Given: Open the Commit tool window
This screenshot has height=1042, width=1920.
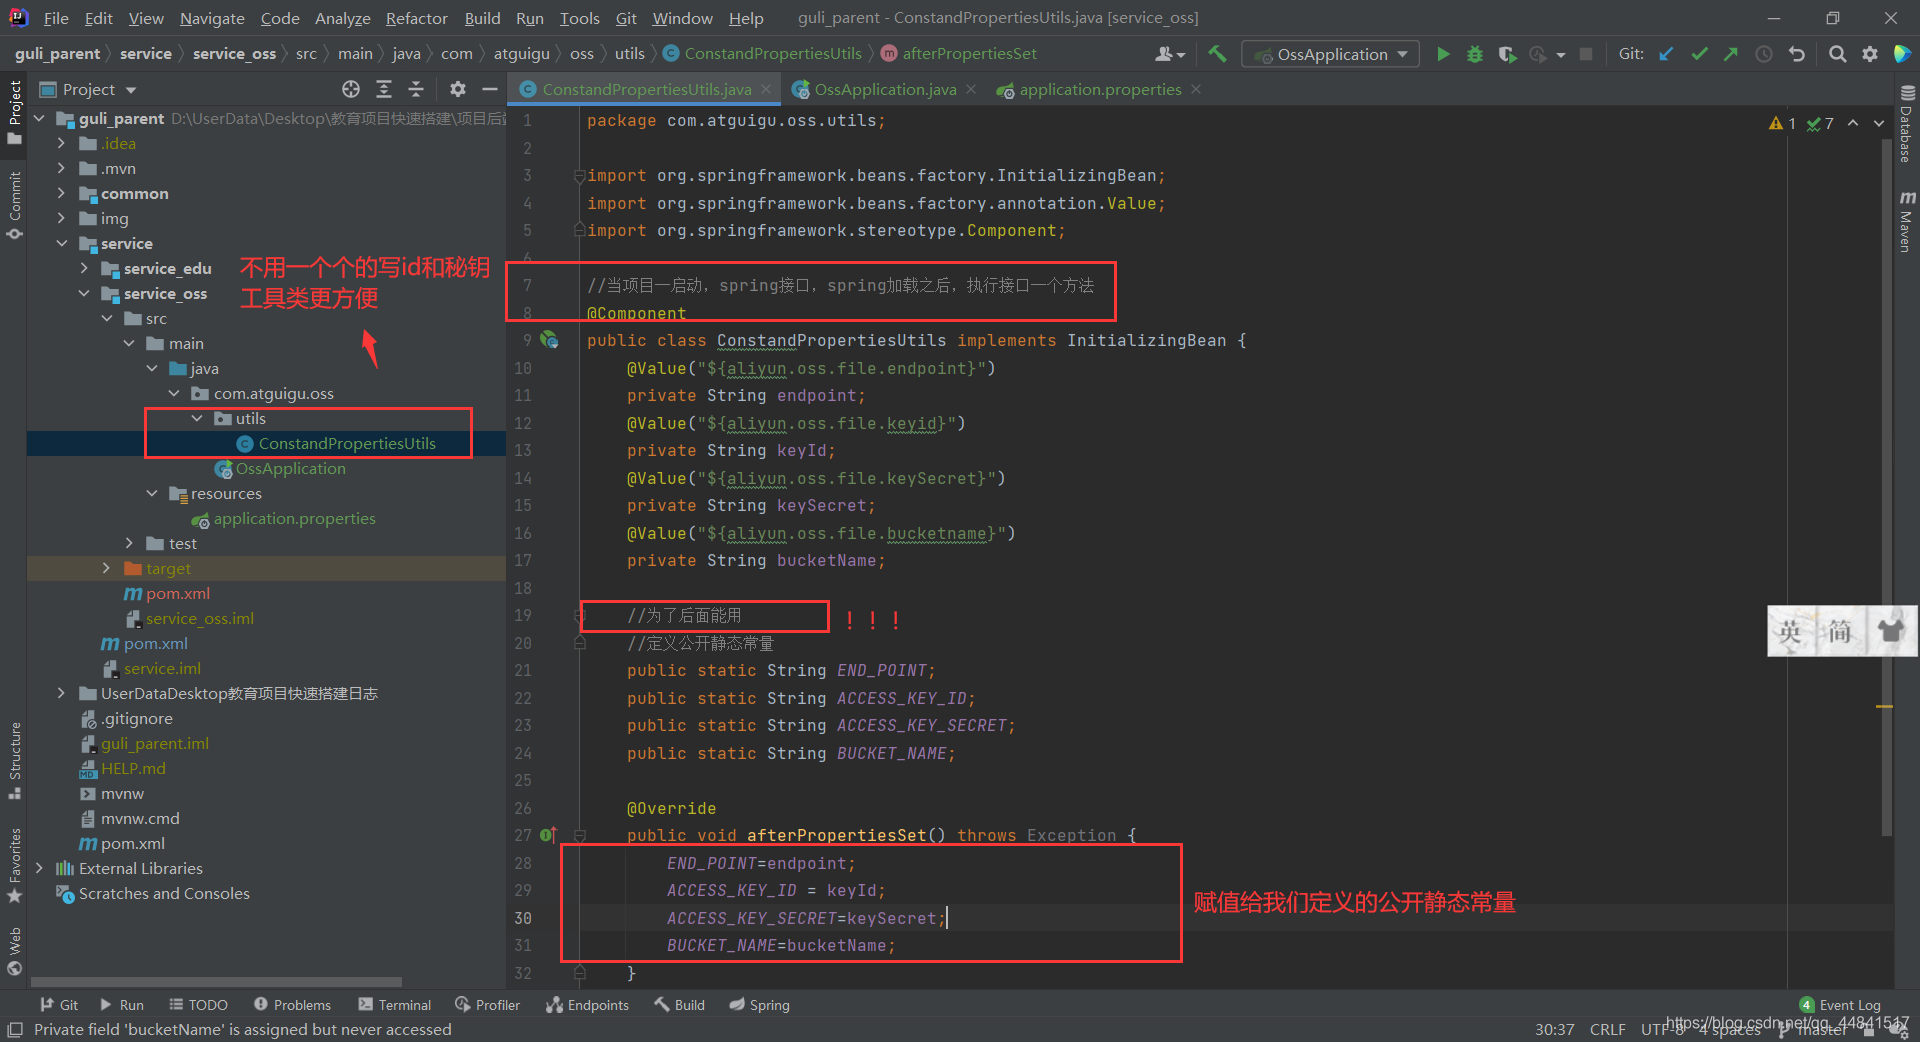Looking at the screenshot, I should click(14, 205).
